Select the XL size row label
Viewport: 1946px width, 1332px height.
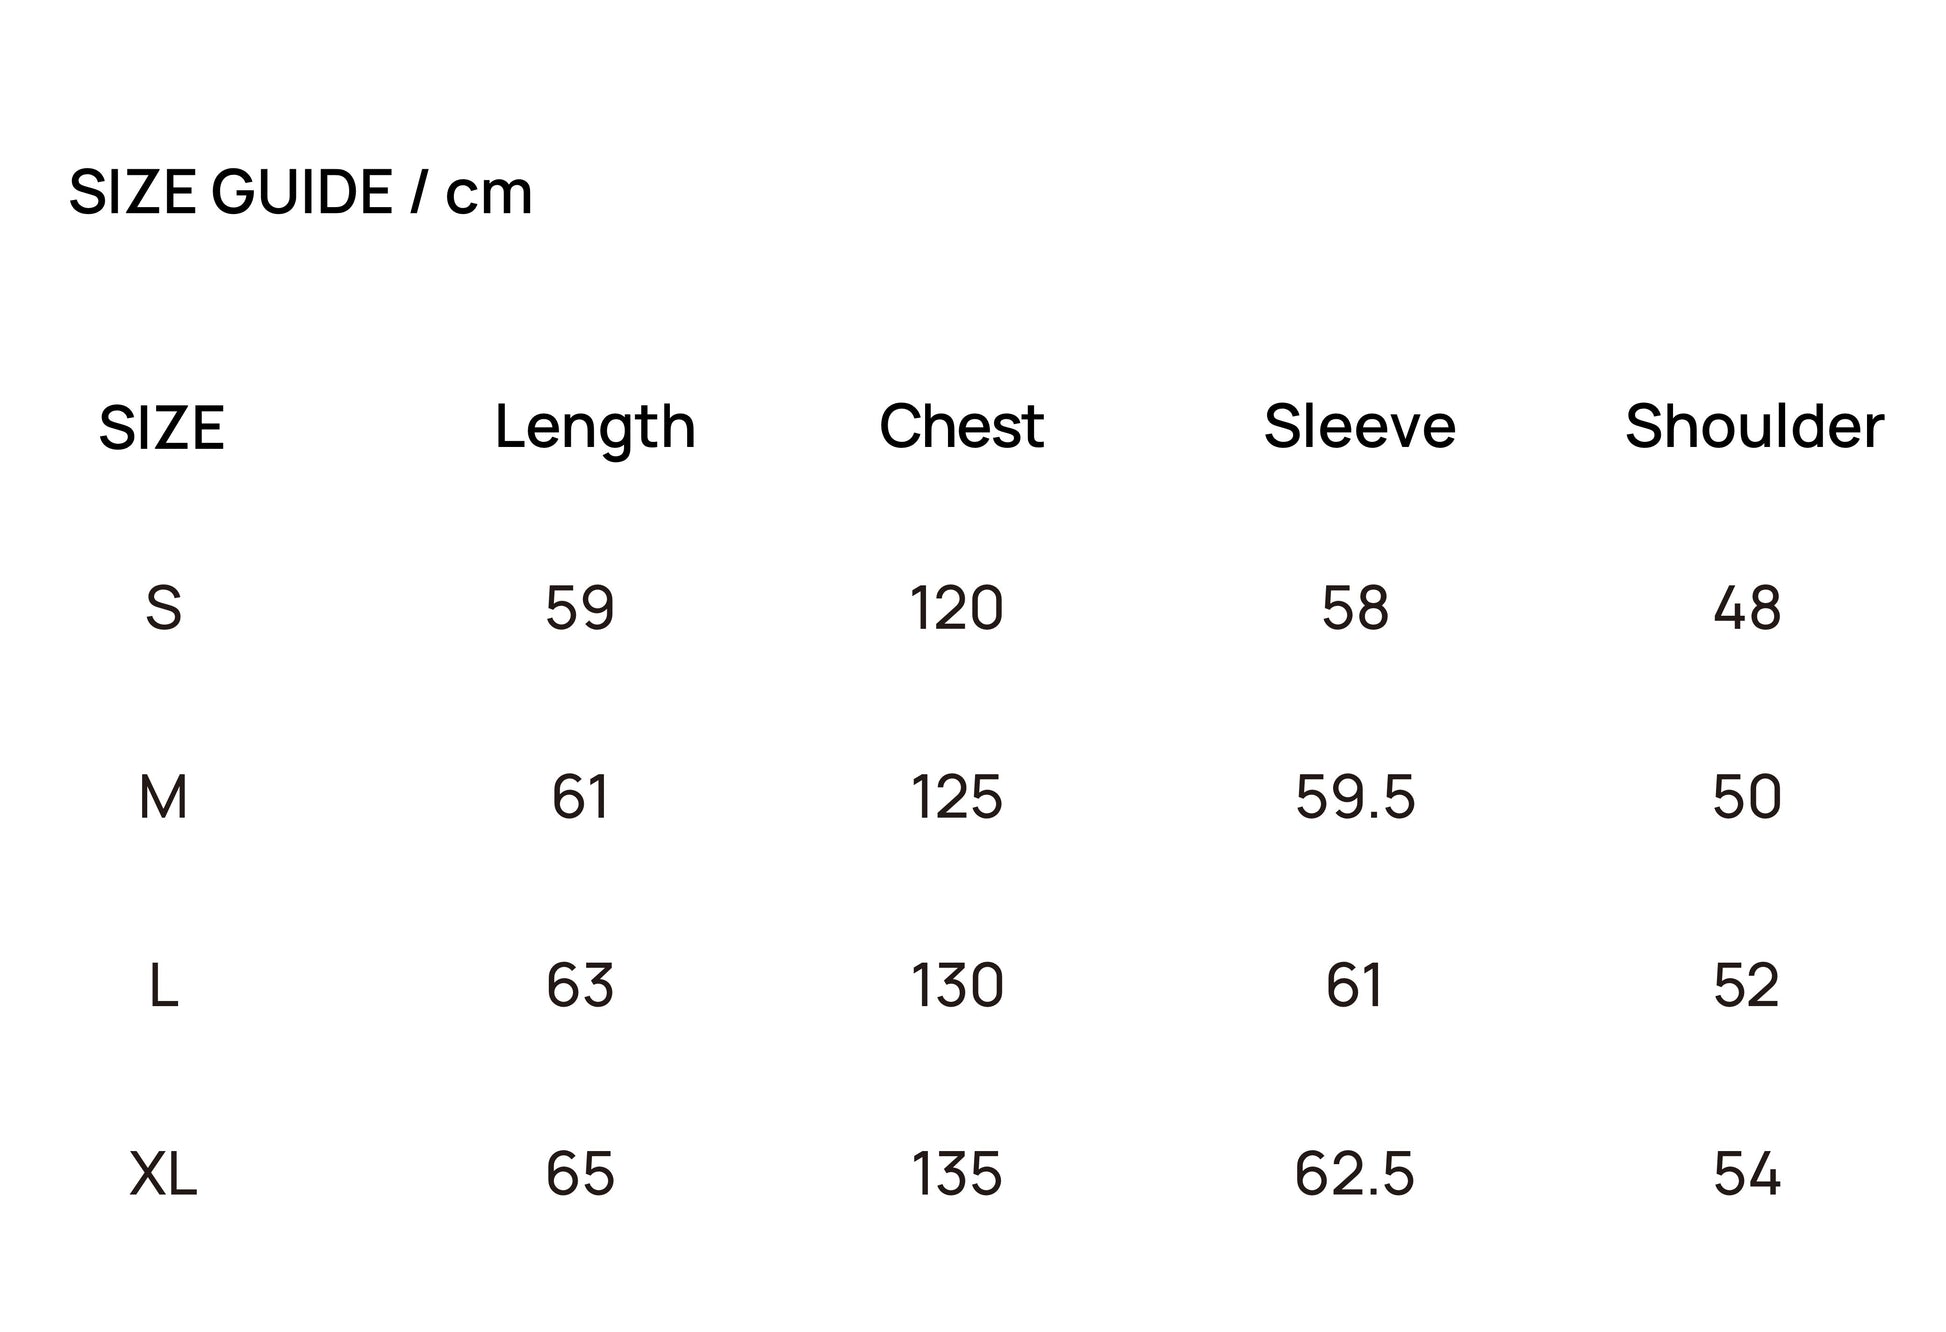[163, 1174]
